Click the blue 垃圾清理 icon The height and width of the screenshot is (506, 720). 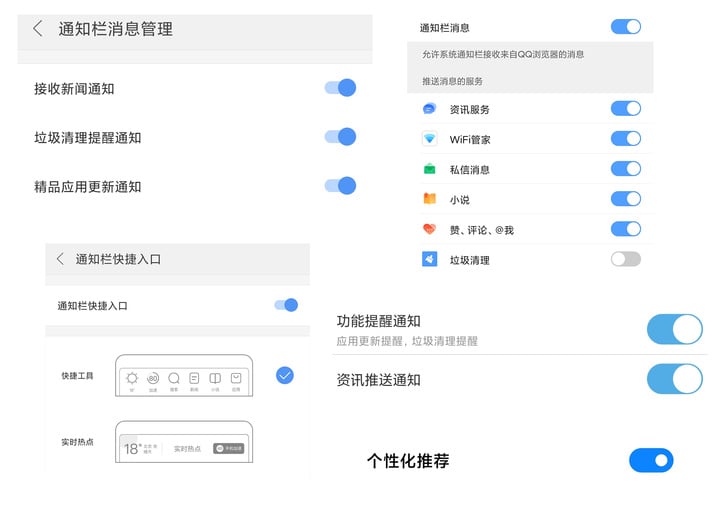coord(429,259)
